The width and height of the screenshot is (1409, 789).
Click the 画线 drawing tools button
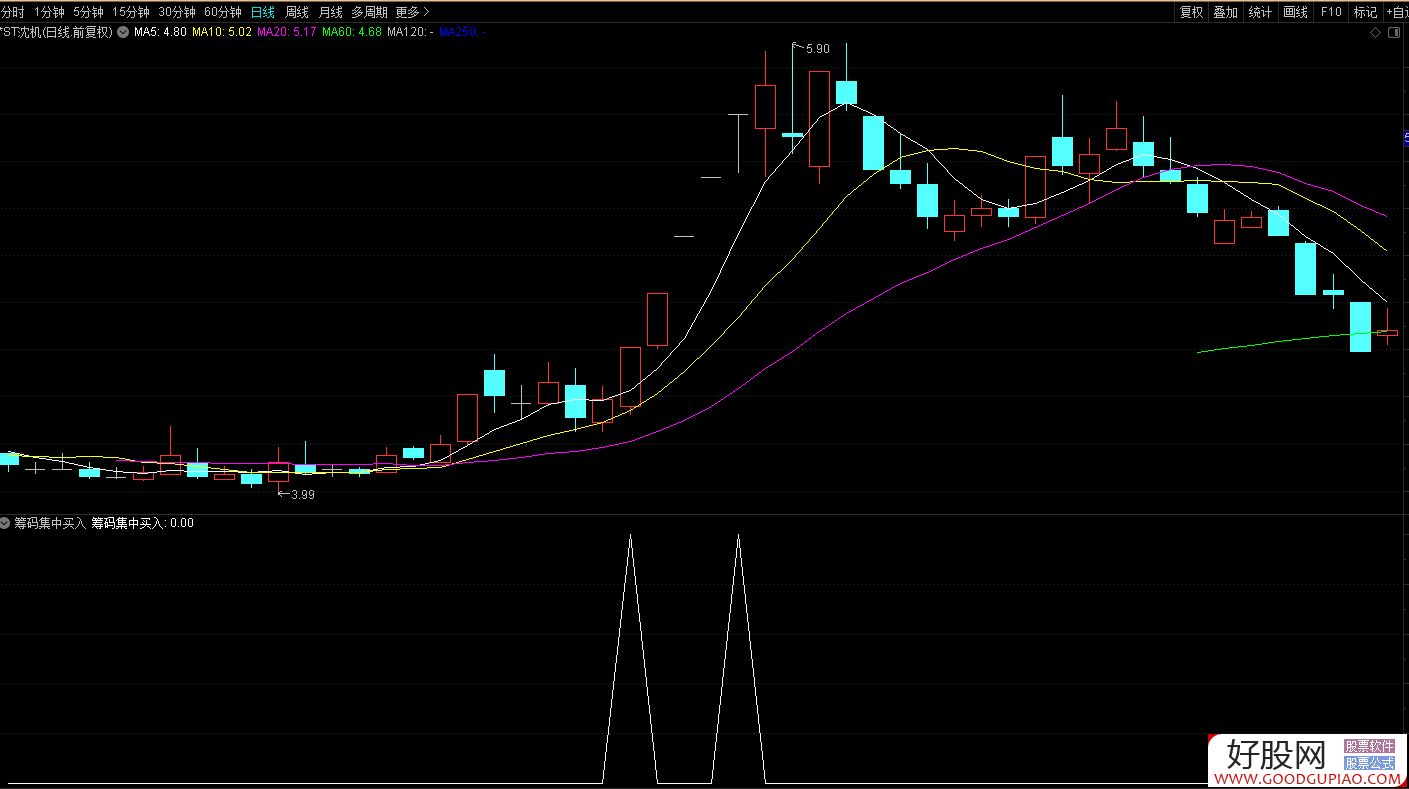pos(1295,12)
